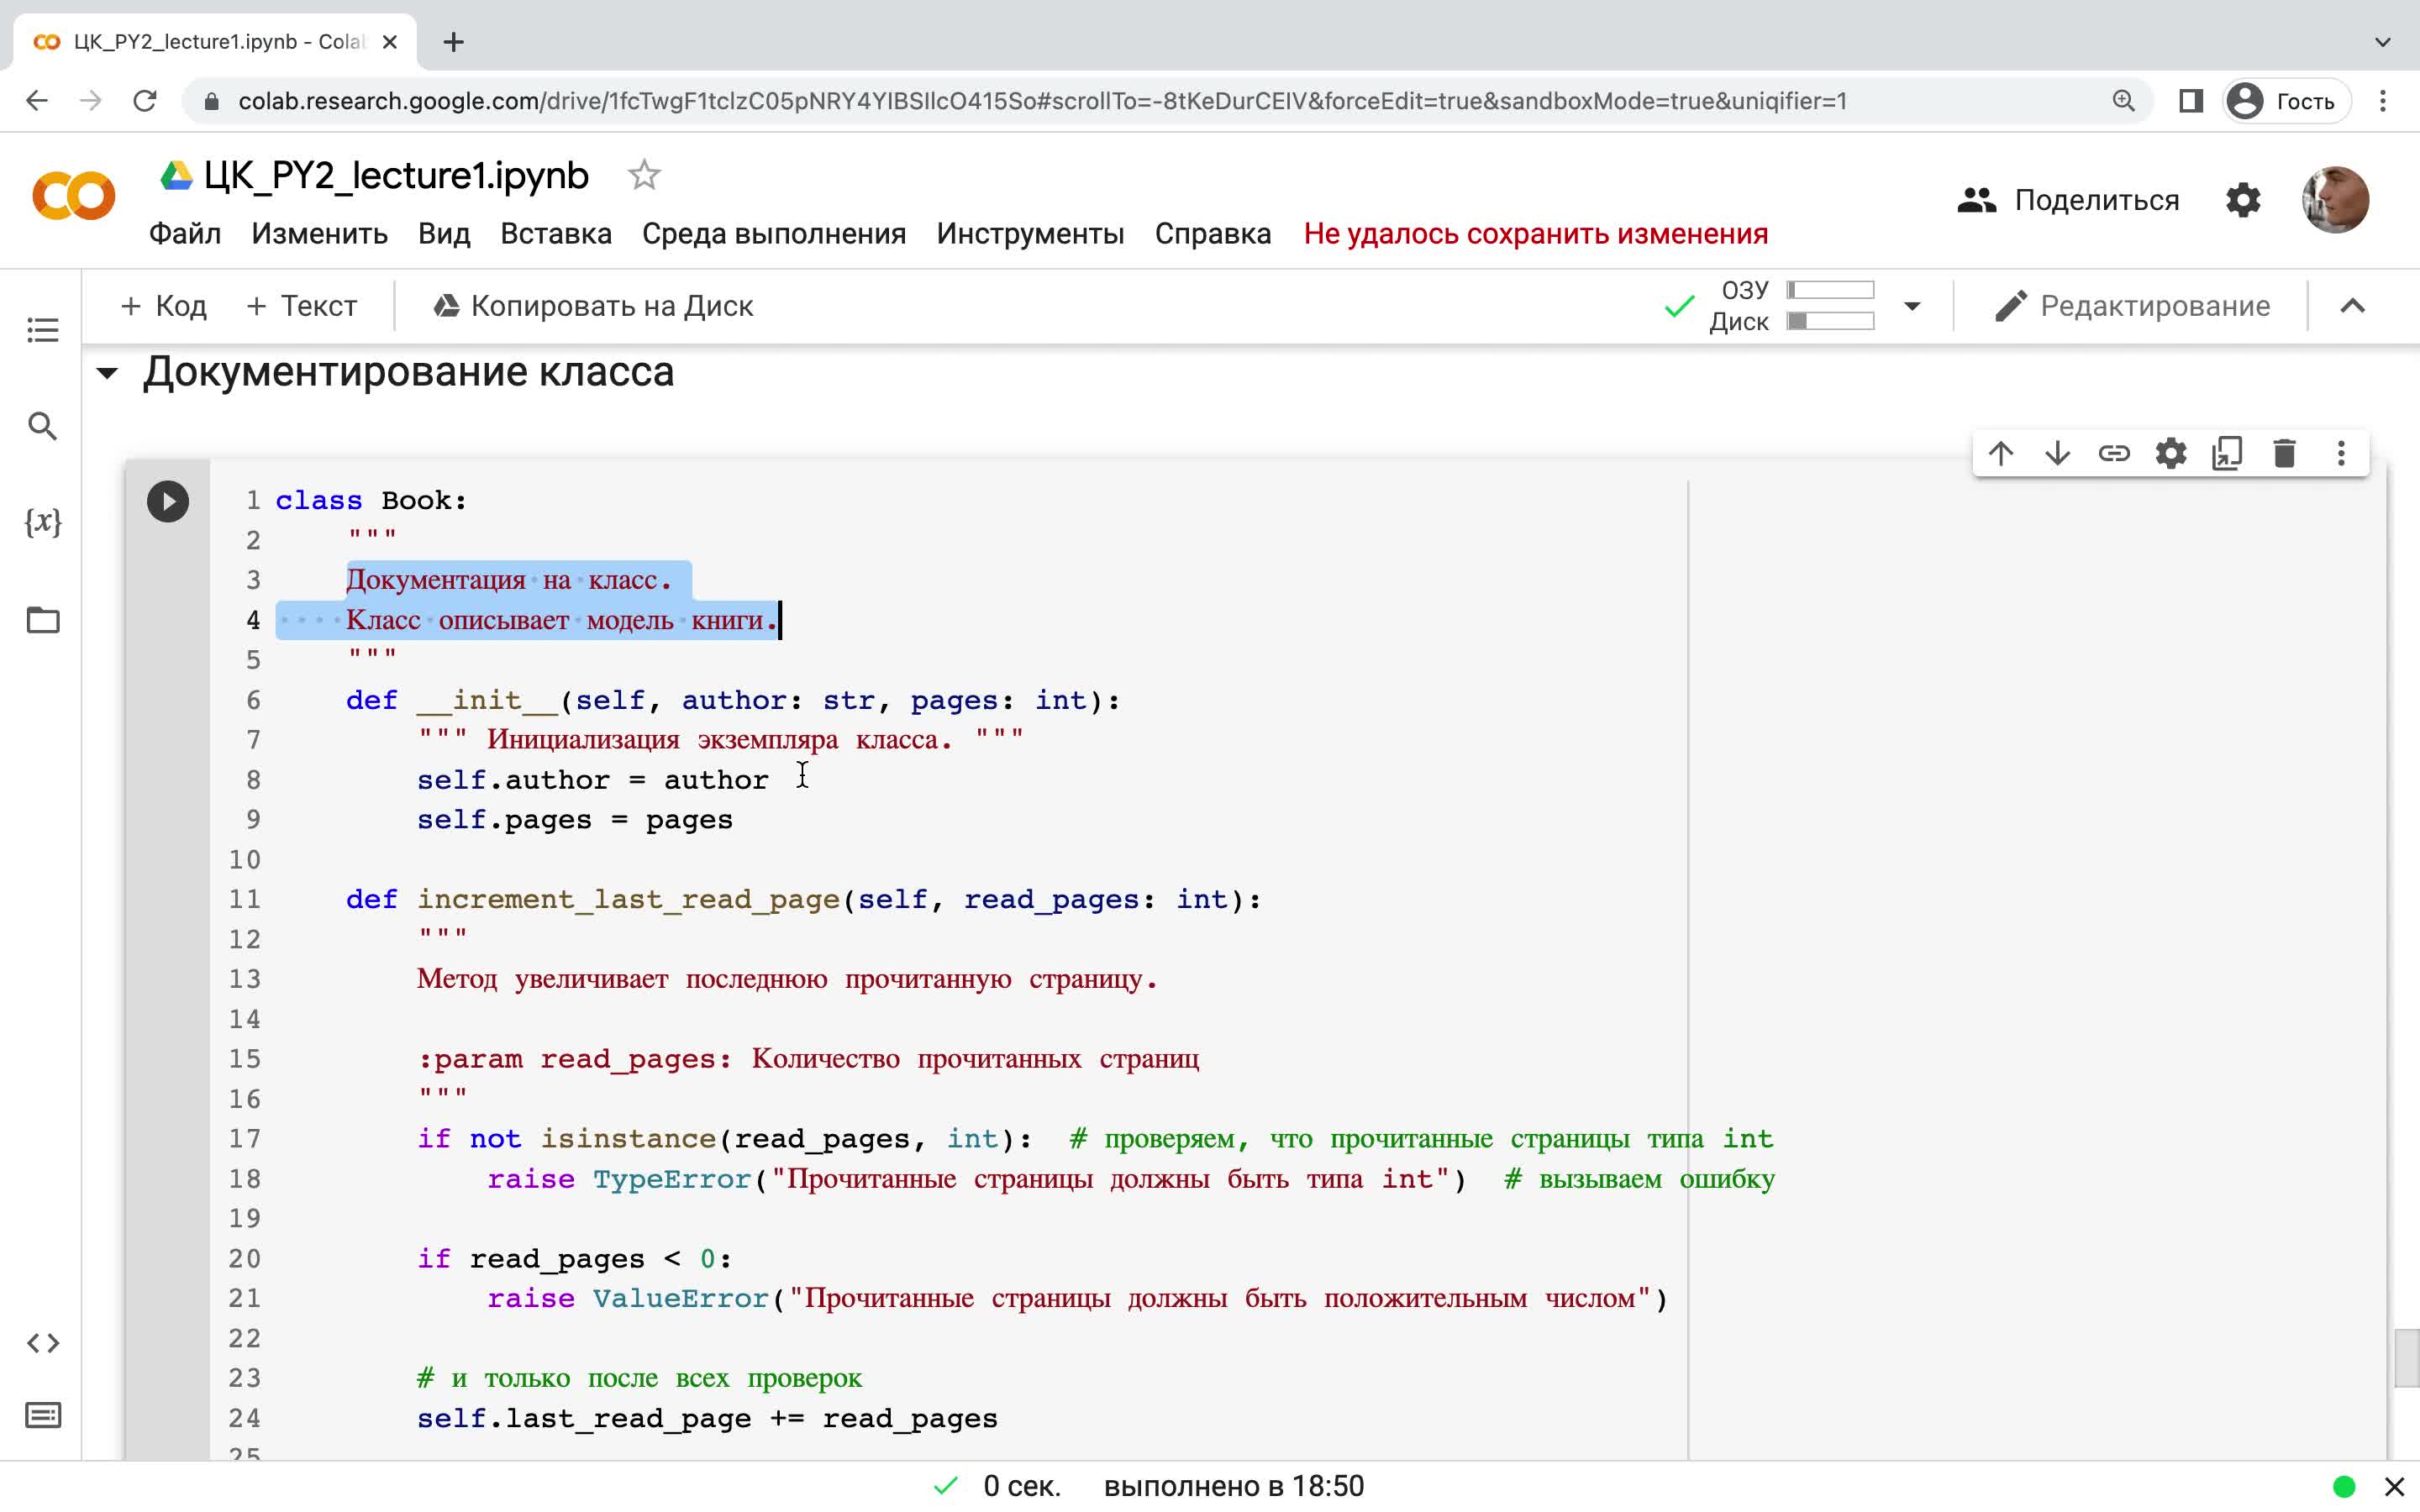
Task: Click the notebook title ЦК_PY2_lecture1.ipynb
Action: (x=396, y=176)
